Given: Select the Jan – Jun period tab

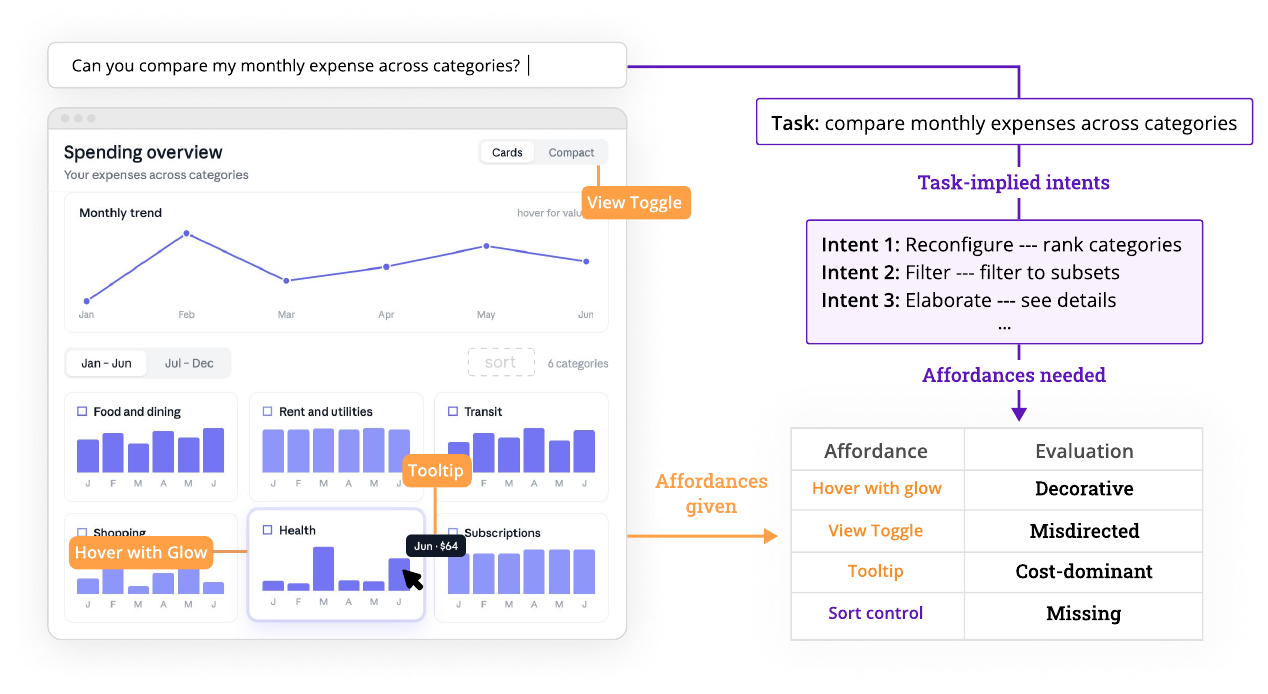Looking at the screenshot, I should pyautogui.click(x=106, y=363).
